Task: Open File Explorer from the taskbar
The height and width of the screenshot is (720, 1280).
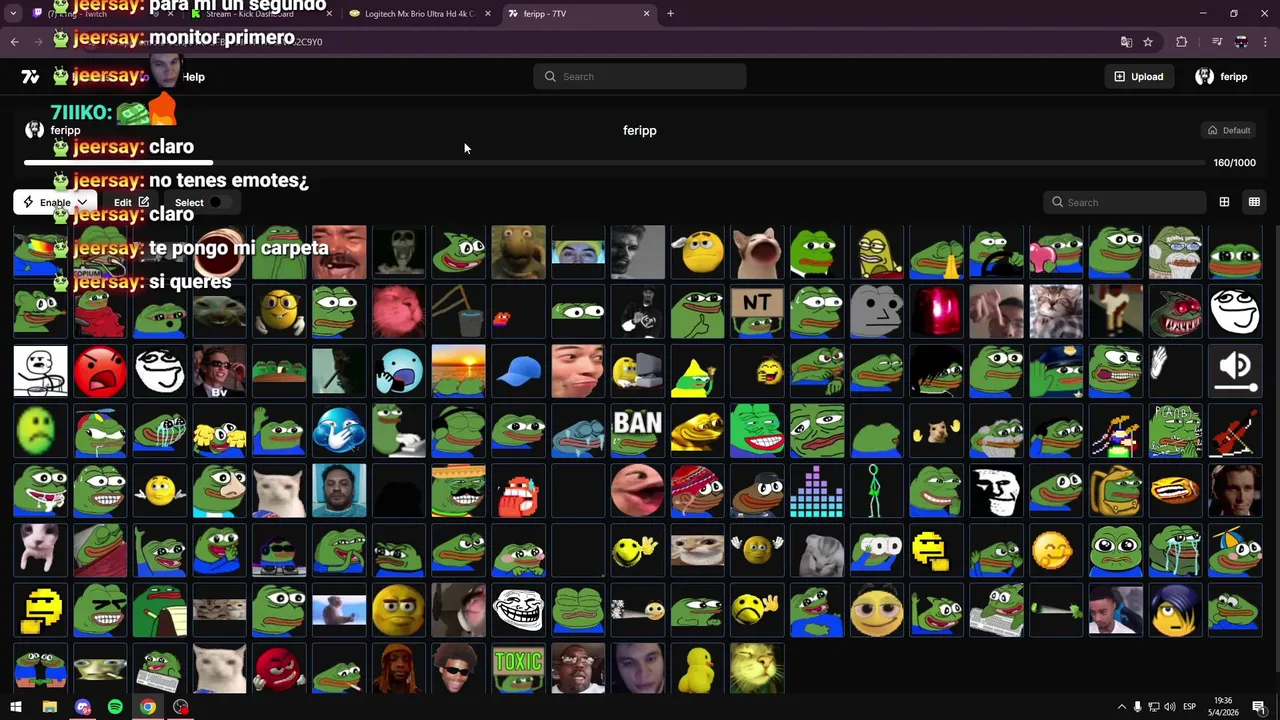Action: point(49,707)
